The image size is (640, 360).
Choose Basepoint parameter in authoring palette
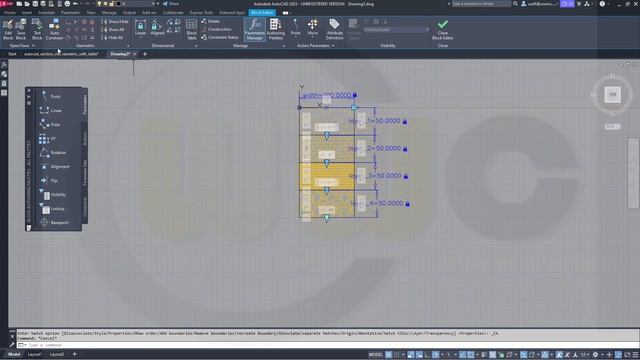(x=54, y=222)
